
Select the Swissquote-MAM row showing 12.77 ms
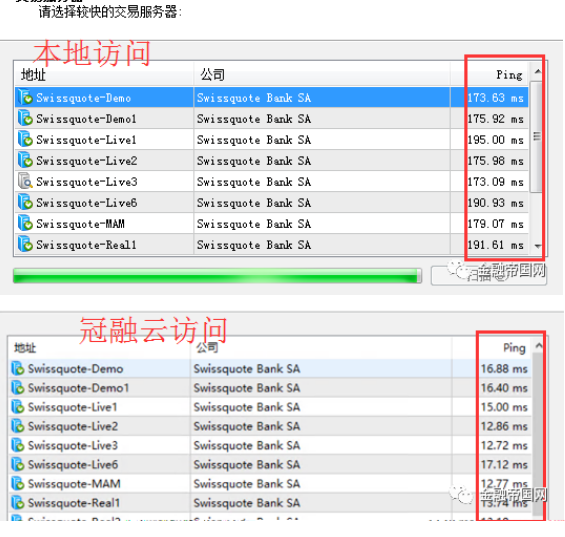pos(270,484)
